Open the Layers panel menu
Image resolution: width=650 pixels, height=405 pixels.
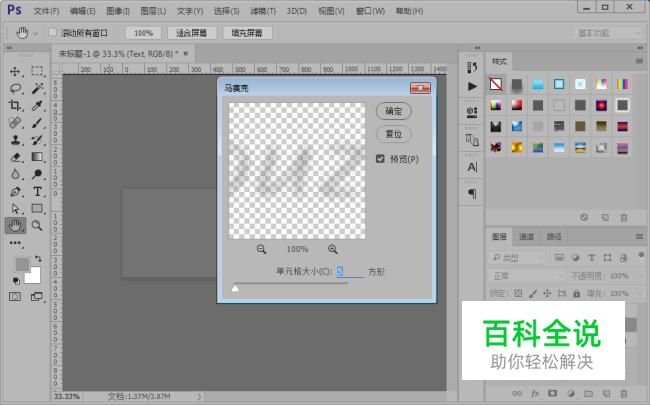tap(639, 237)
